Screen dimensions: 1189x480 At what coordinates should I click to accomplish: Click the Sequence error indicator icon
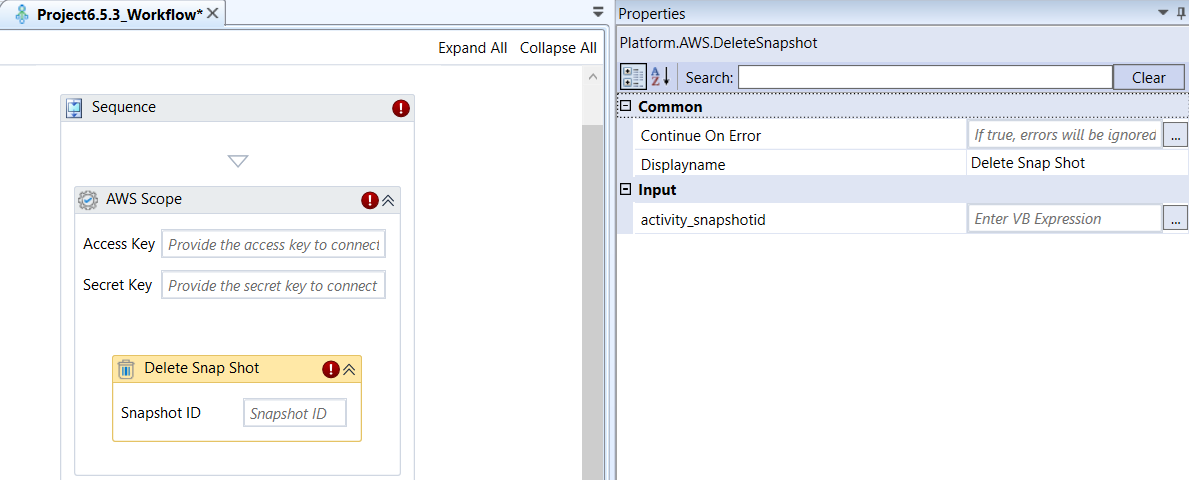pyautogui.click(x=400, y=108)
